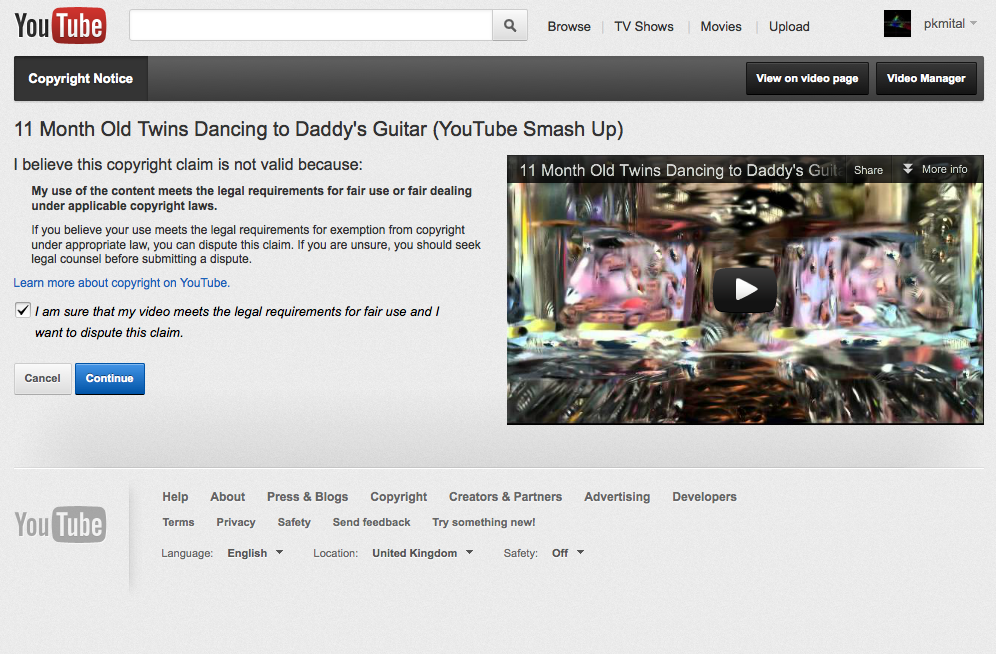Viewport: 996px width, 654px height.
Task: Click the search magnifier button
Action: pyautogui.click(x=510, y=26)
